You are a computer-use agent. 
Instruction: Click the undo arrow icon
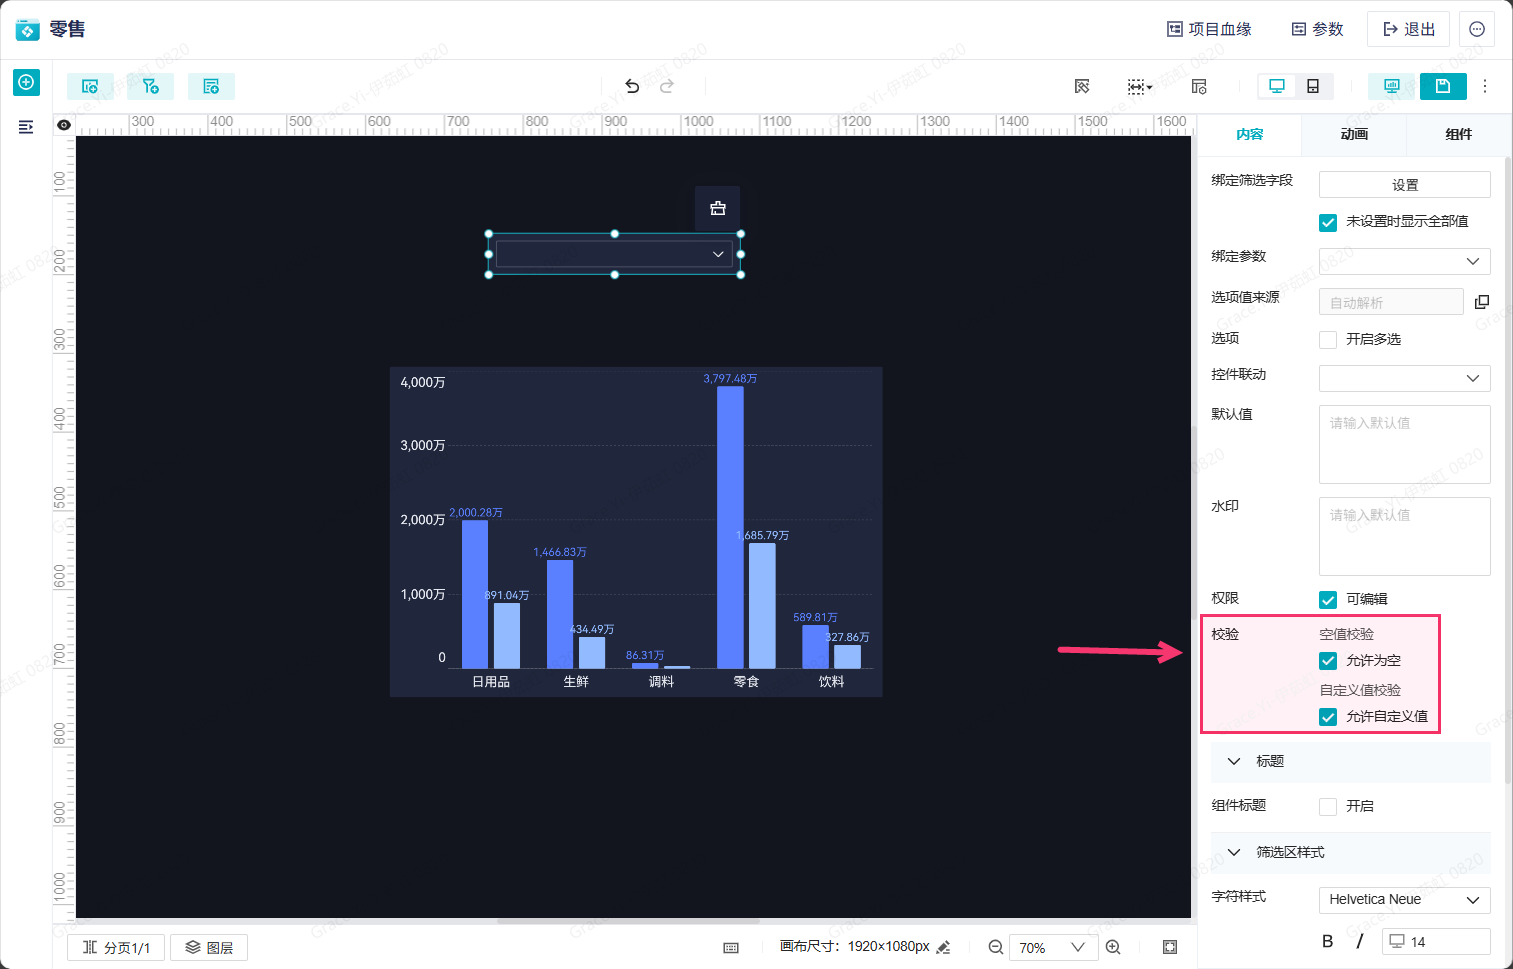632,86
